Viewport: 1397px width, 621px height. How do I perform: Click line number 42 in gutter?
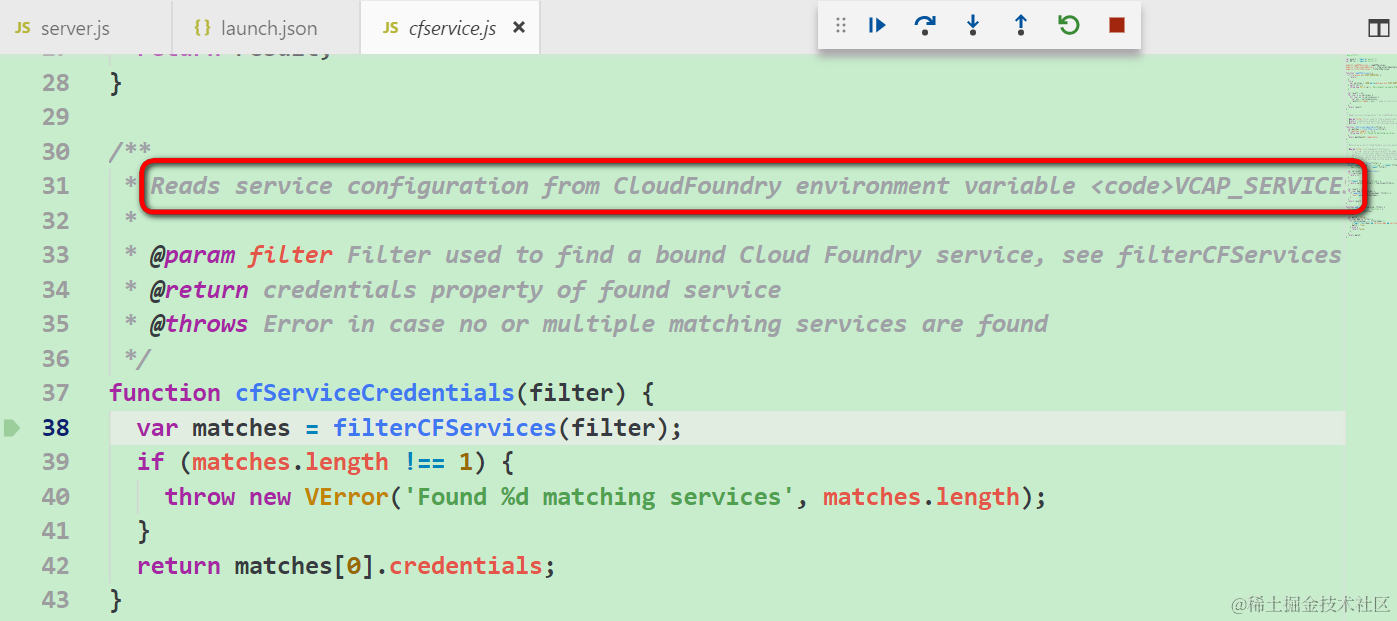click(56, 566)
